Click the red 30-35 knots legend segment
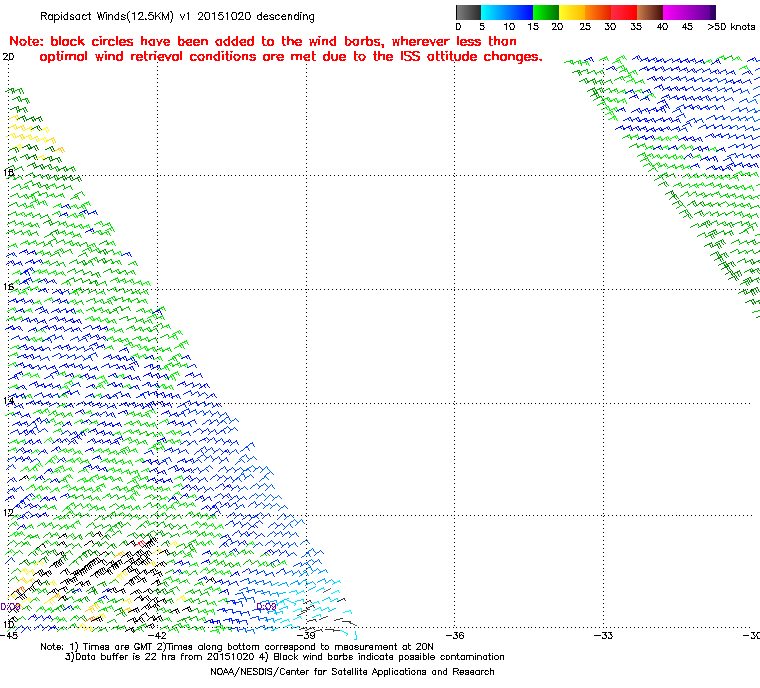Viewport: 760px width, 688px height. coord(624,12)
